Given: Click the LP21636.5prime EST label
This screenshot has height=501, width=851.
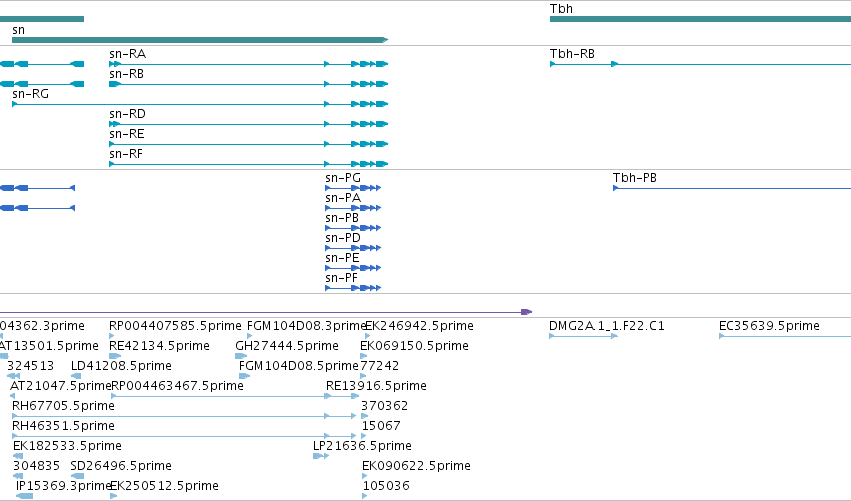Looking at the screenshot, I should (362, 446).
